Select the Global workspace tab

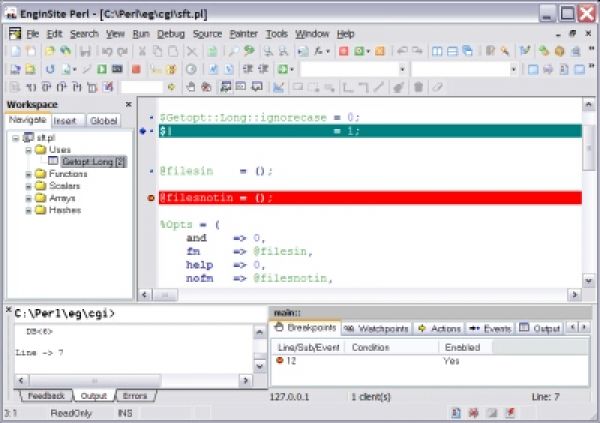coord(103,121)
